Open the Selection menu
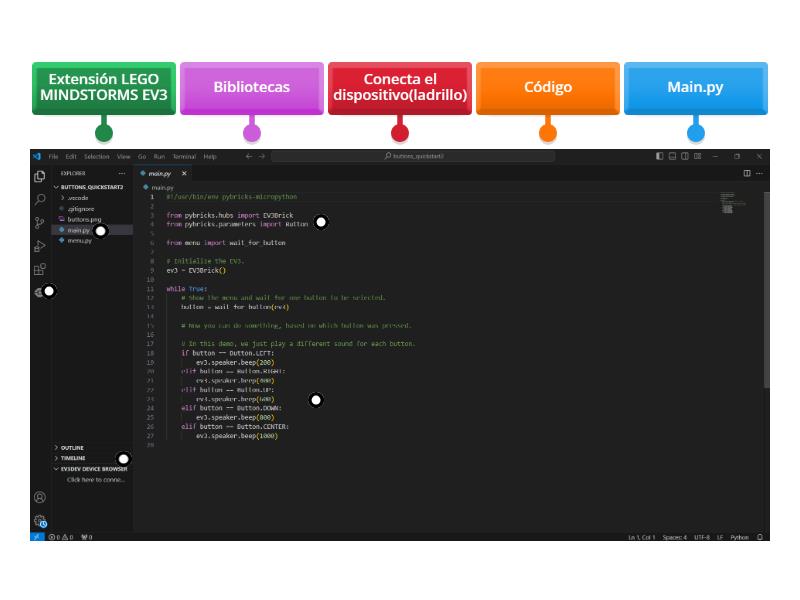This screenshot has height=600, width=800. click(97, 156)
